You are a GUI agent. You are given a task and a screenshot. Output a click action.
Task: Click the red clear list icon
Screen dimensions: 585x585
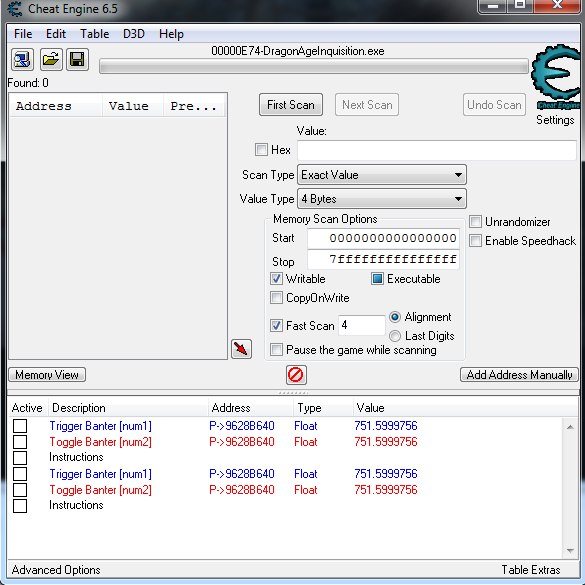[x=296, y=375]
